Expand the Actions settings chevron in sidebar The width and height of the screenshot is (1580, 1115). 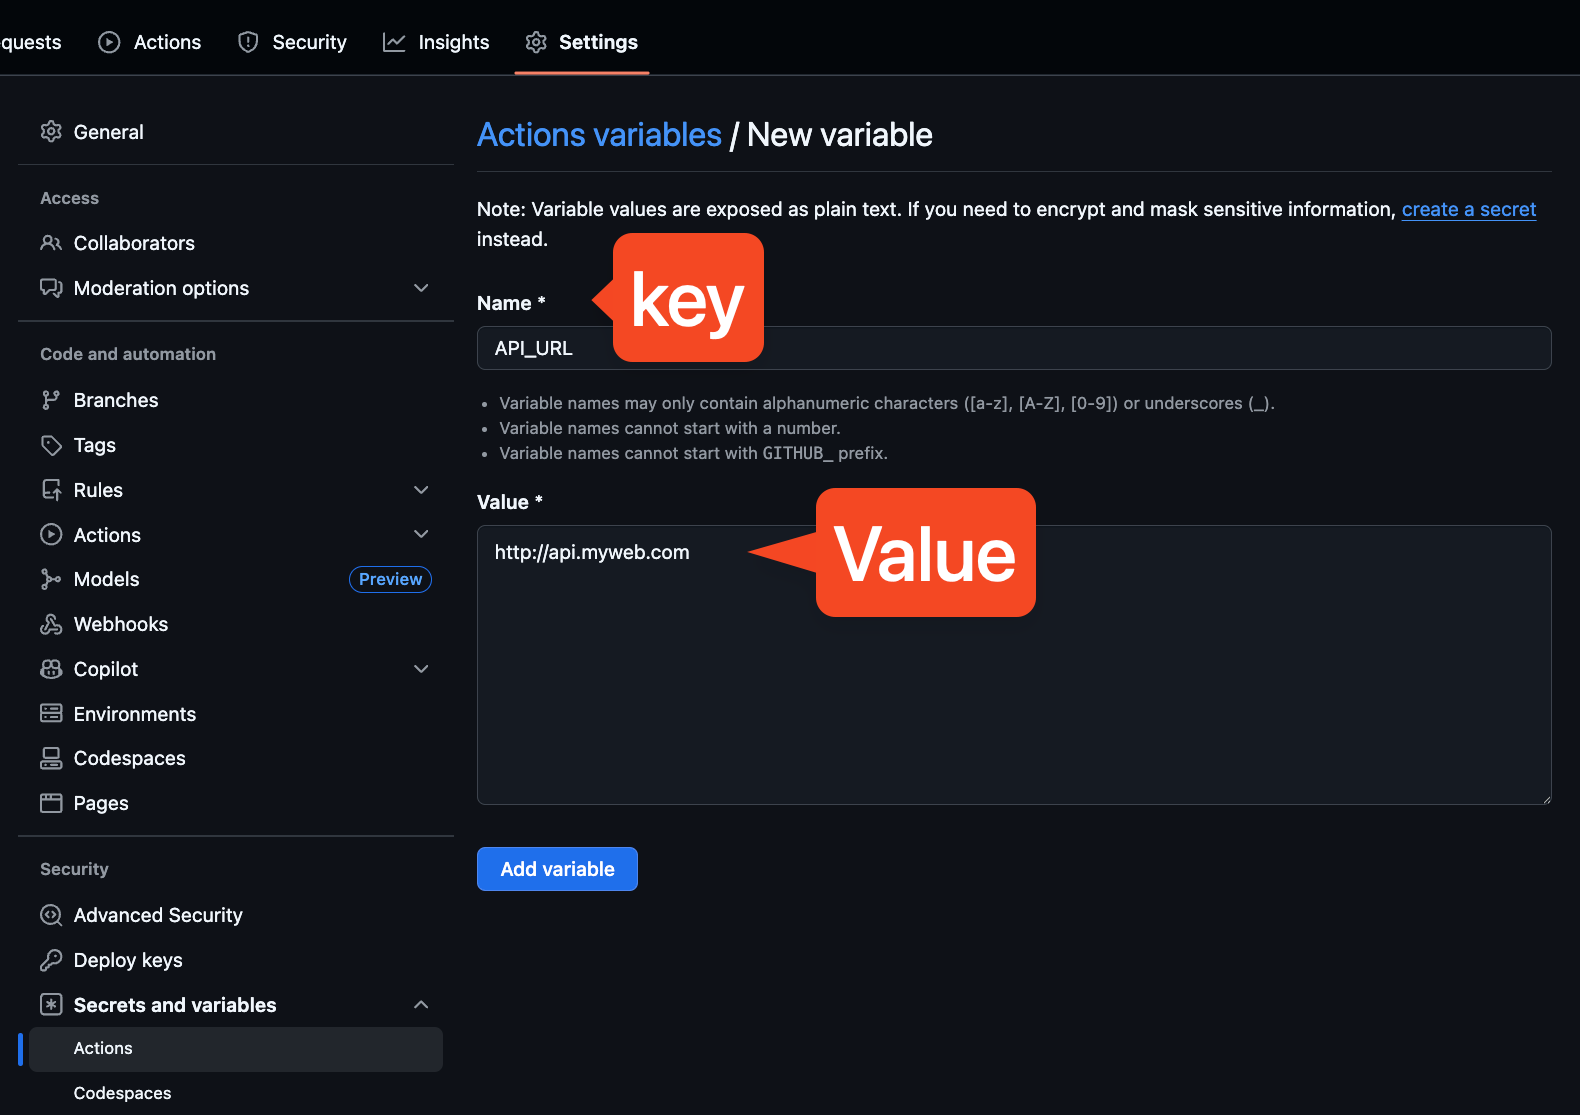(421, 535)
